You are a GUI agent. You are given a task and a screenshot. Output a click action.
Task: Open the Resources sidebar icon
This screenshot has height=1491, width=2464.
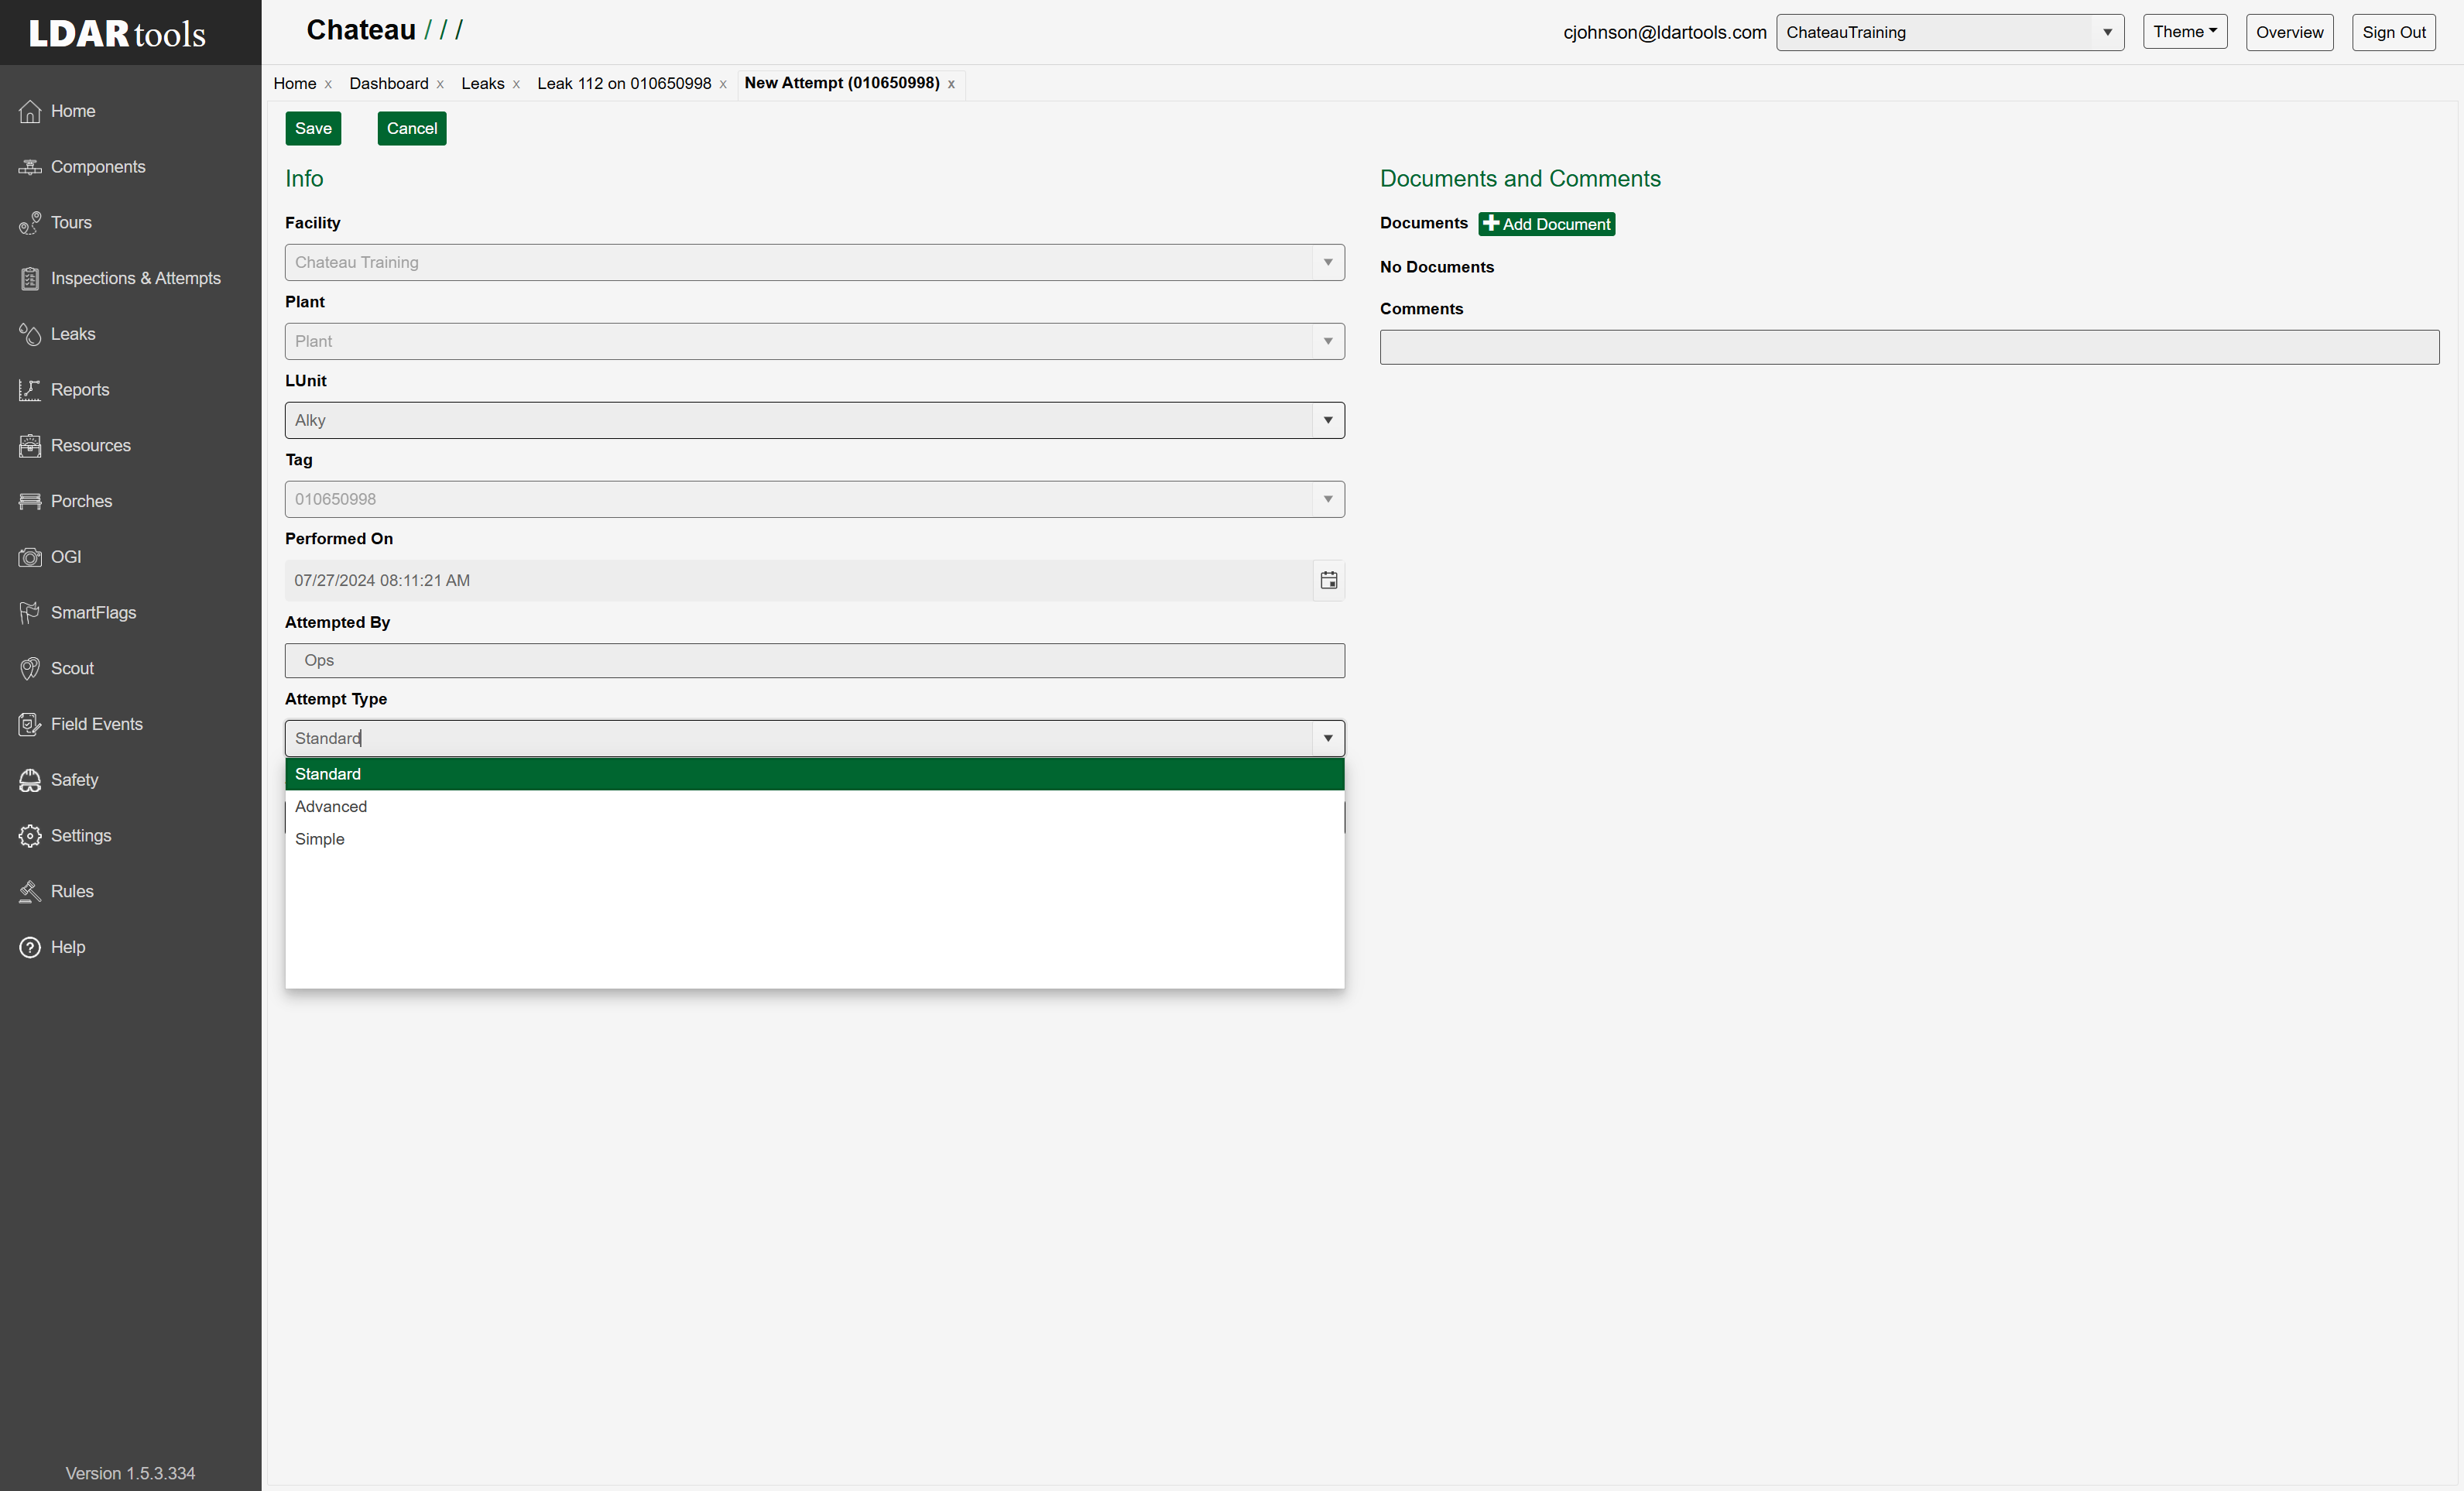(x=30, y=446)
